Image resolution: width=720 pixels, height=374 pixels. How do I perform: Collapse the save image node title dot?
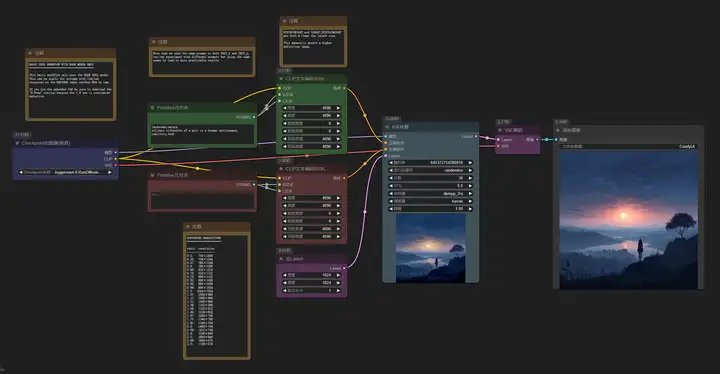(558, 130)
